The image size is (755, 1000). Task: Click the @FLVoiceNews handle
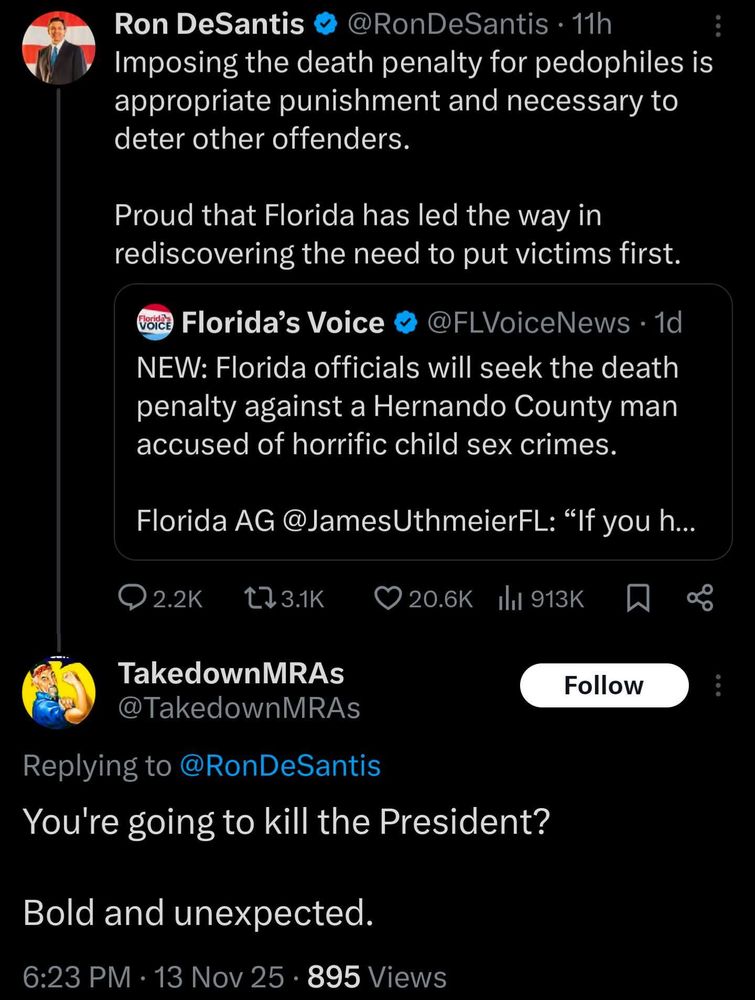528,322
